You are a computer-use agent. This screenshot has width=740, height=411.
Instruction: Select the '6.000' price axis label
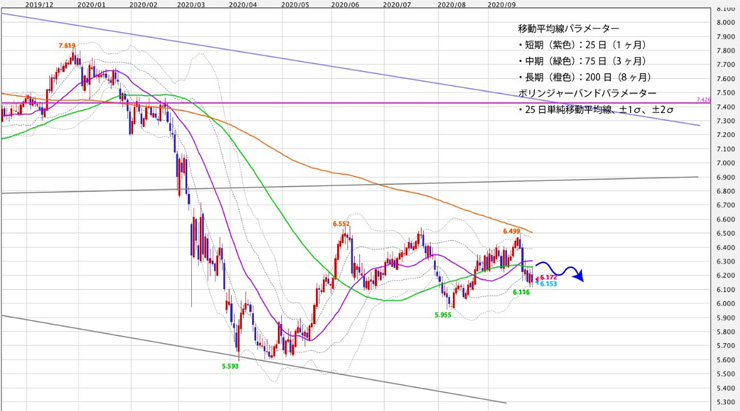point(725,303)
